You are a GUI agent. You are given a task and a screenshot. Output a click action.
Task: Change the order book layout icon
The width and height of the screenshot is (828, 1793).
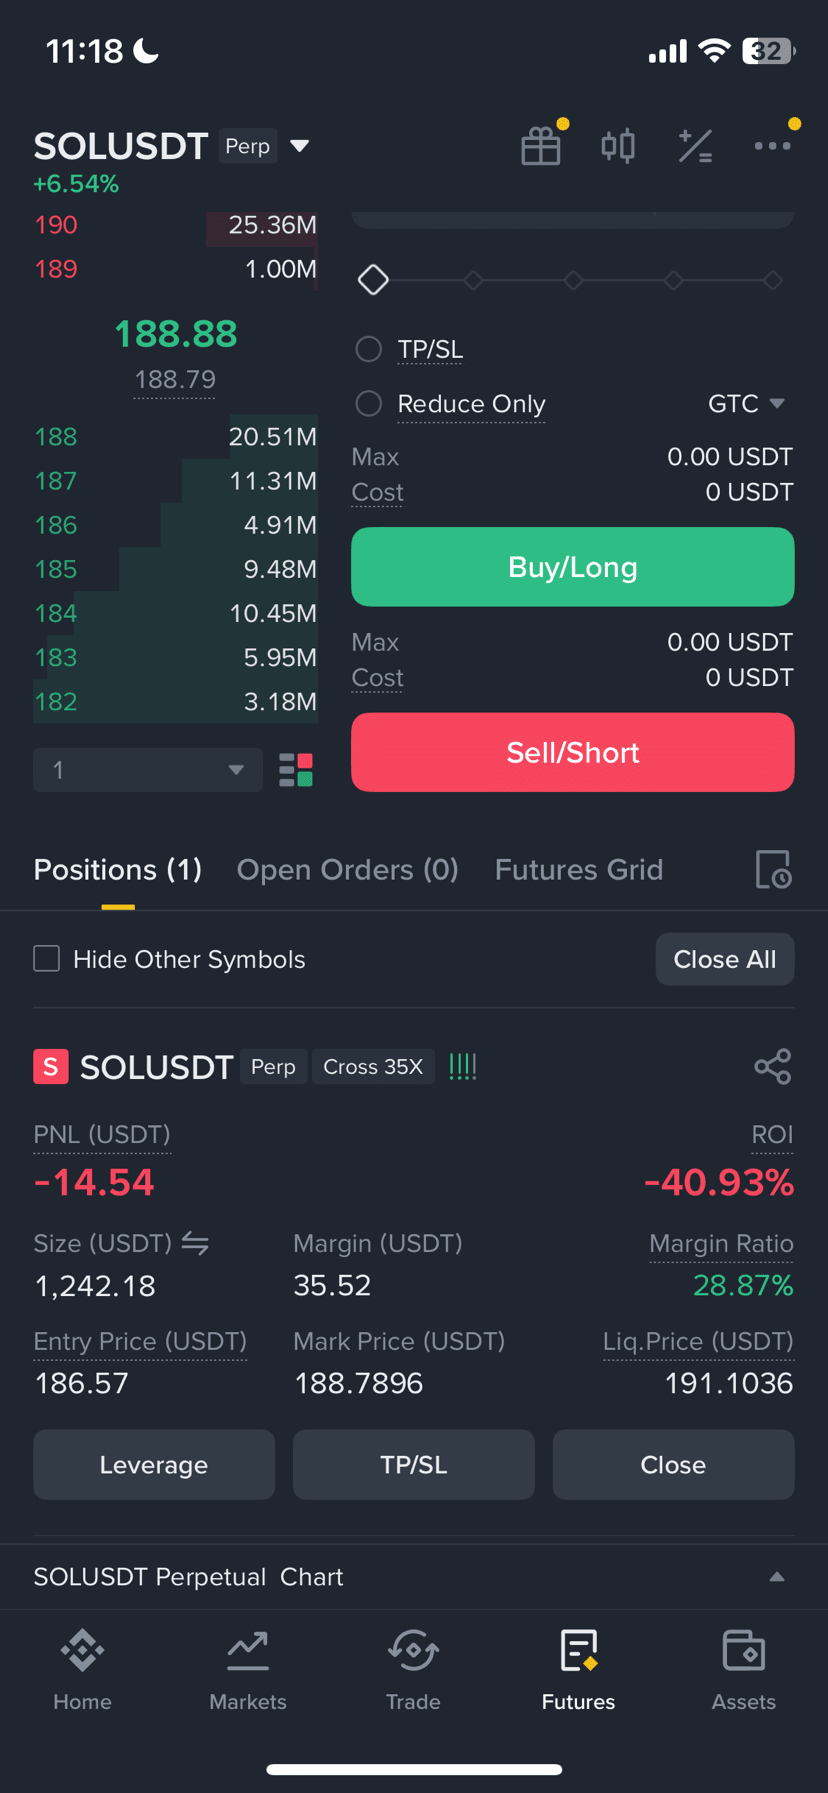(x=296, y=770)
